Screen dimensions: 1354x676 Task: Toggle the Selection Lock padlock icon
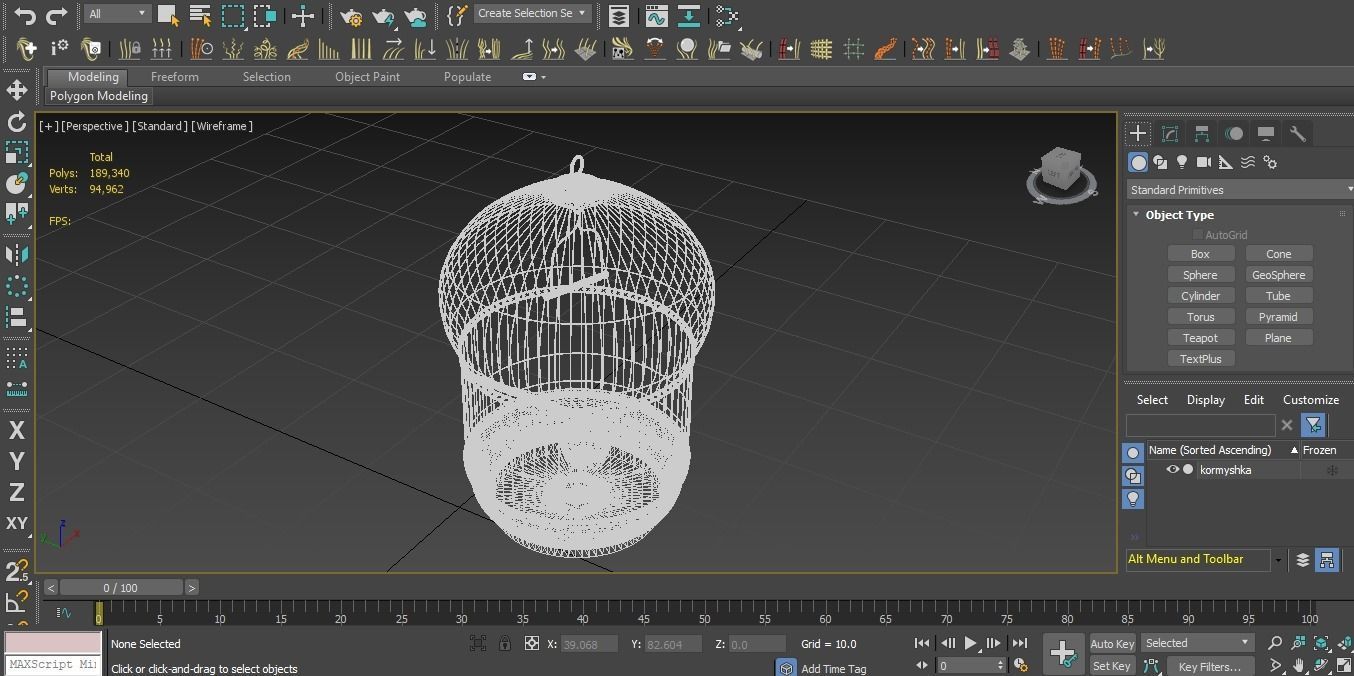pyautogui.click(x=505, y=644)
